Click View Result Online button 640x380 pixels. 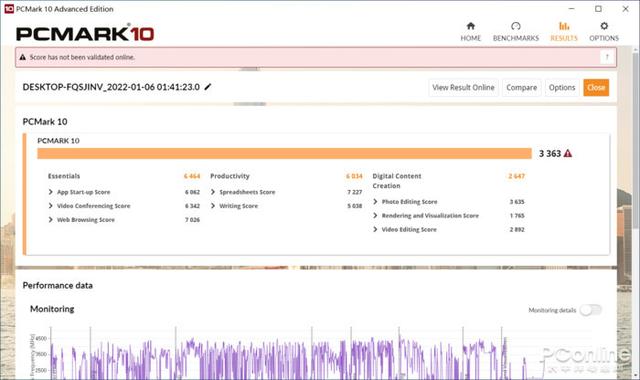tap(463, 87)
